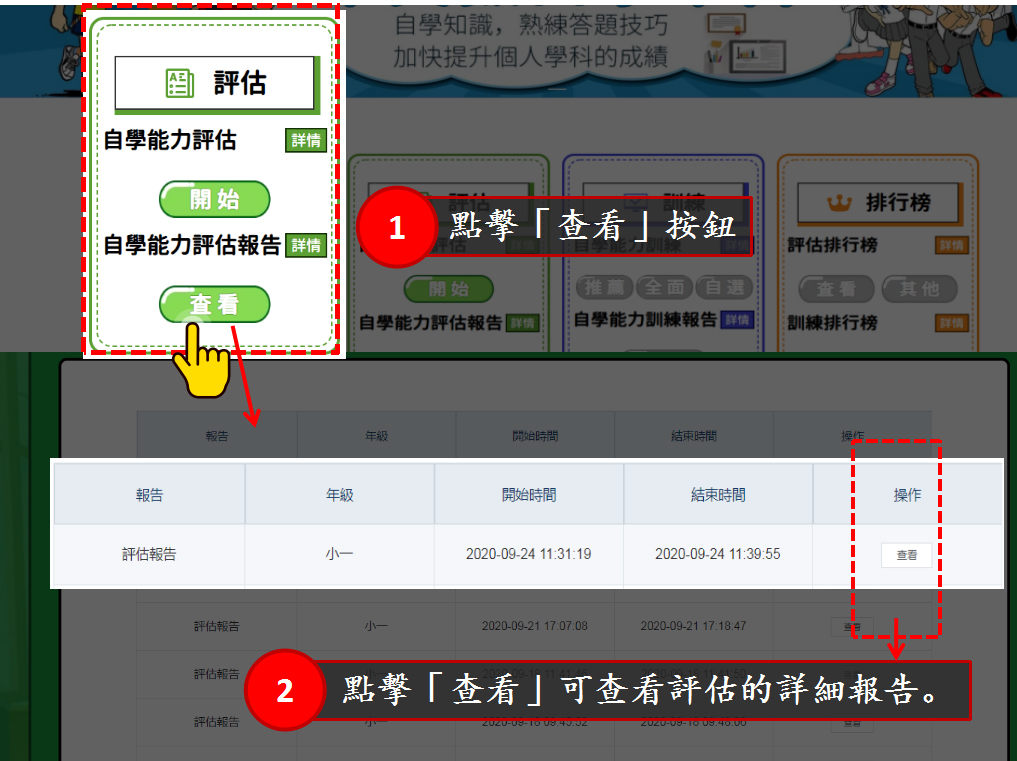Click 評估報告 in the 2020-09-21 17:07:08 row
The image size is (1017, 761).
(x=217, y=626)
